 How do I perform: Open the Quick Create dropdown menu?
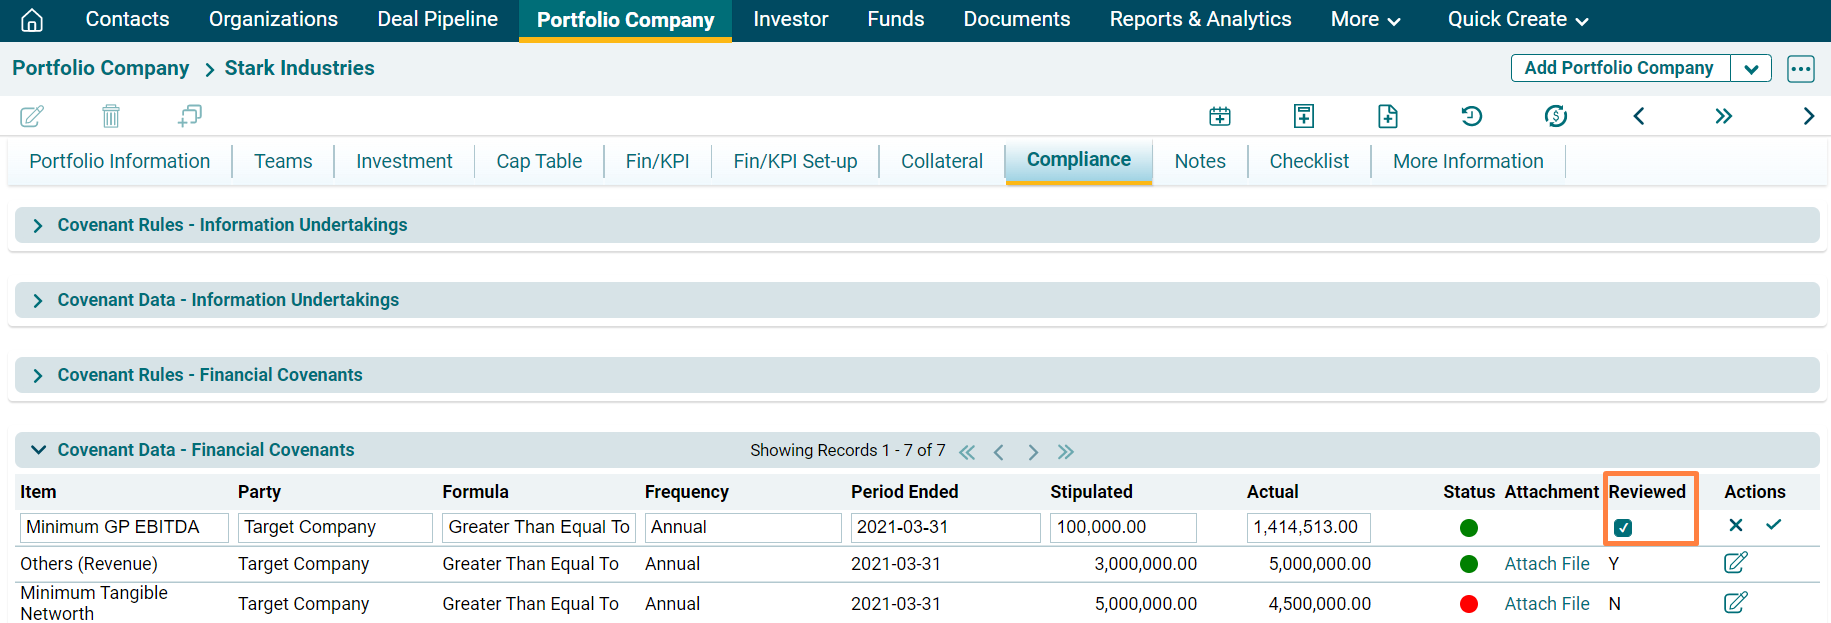tap(1517, 20)
